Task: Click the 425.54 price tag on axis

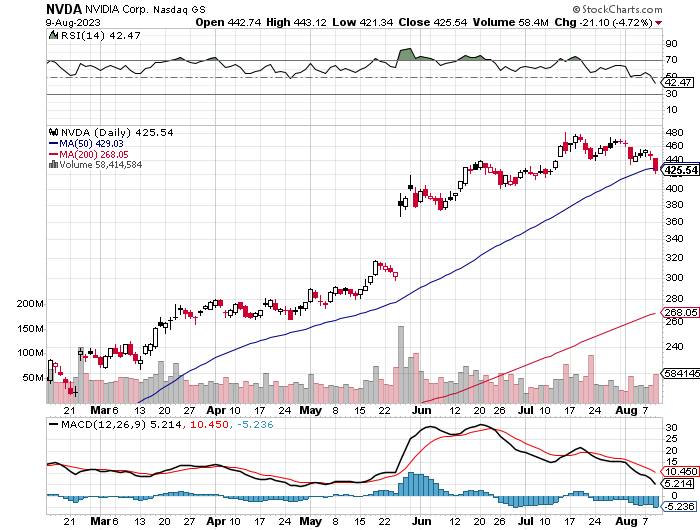Action: [x=680, y=170]
